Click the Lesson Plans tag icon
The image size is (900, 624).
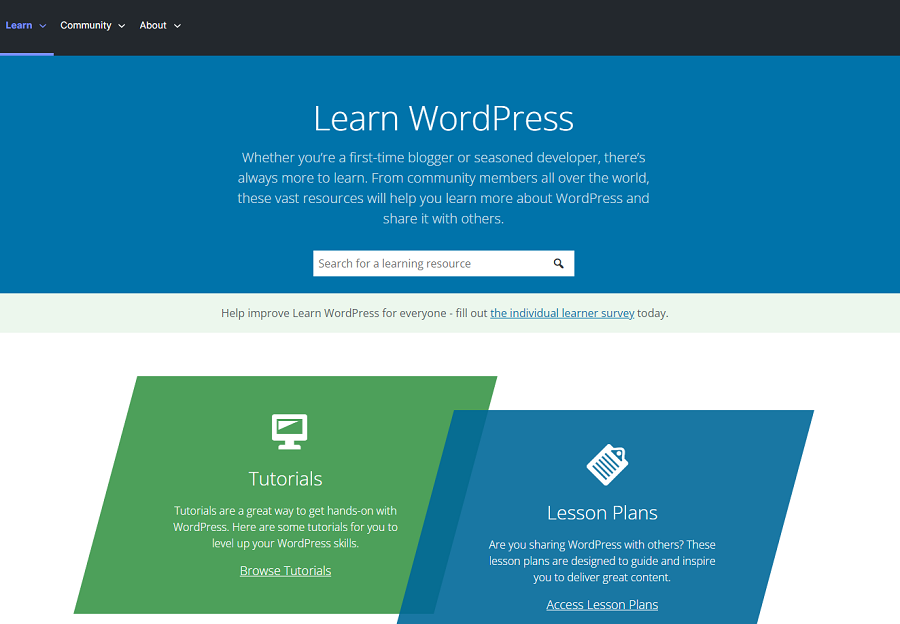point(607,464)
